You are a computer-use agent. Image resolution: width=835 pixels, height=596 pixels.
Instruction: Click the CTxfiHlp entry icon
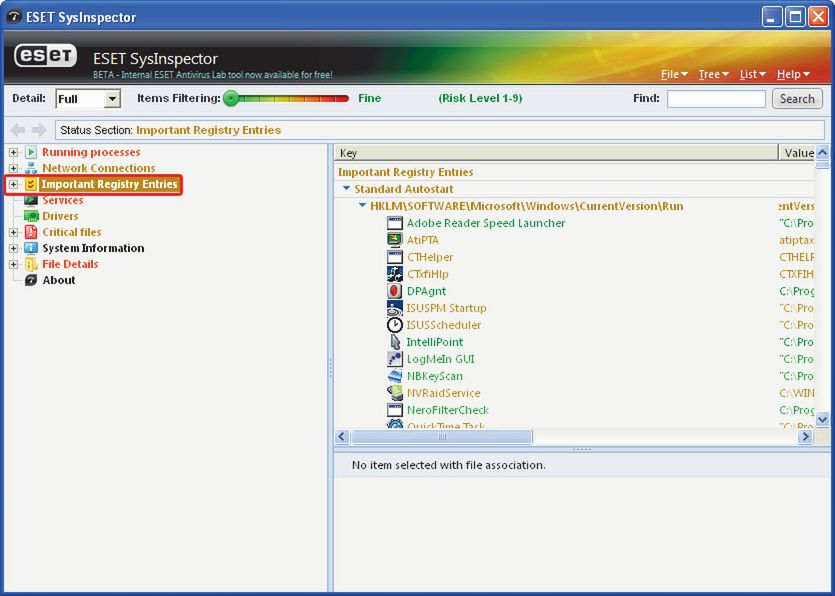pos(395,274)
